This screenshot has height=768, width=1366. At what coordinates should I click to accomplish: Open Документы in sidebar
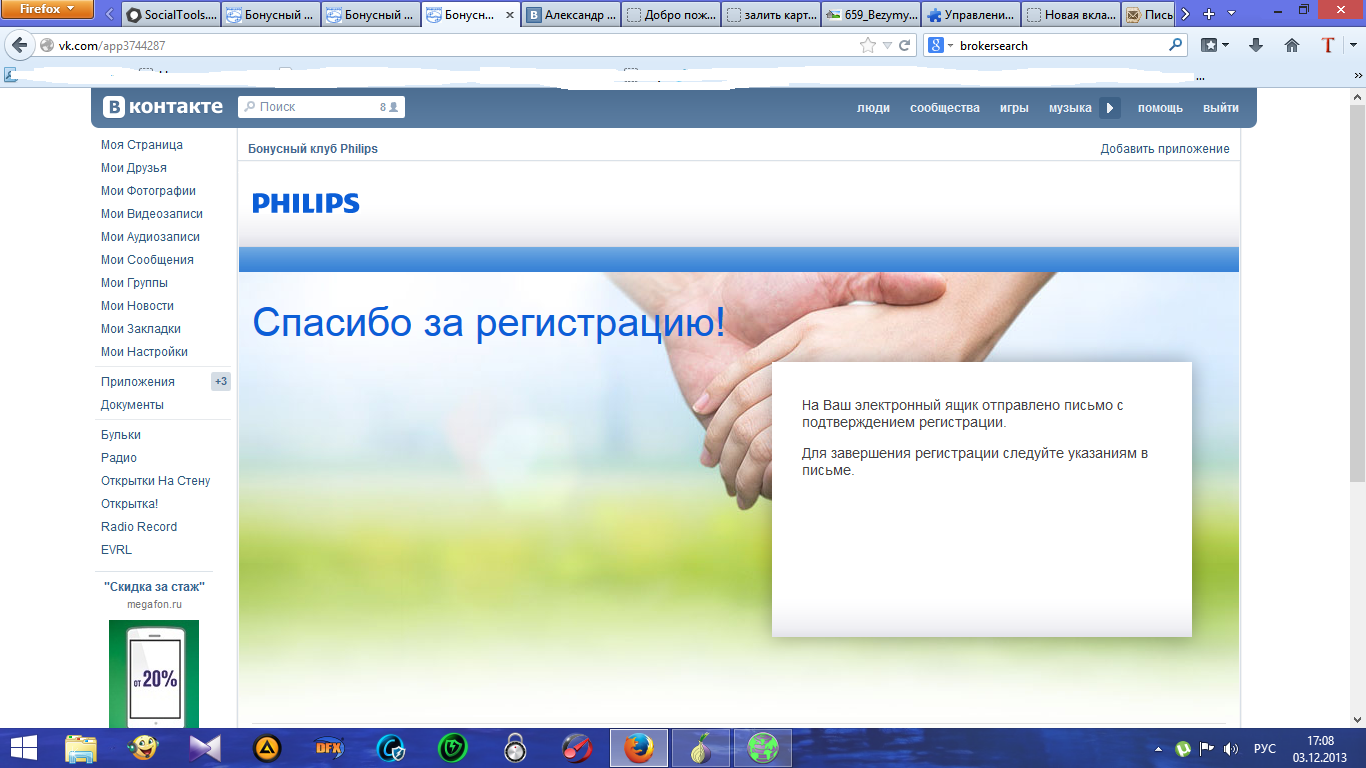[132, 405]
